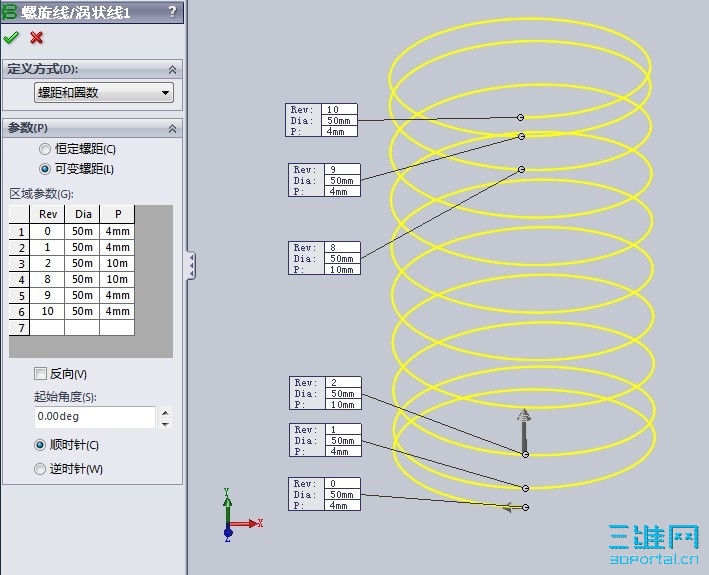
Task: Collapse the 参数(P) section
Action: pyautogui.click(x=172, y=129)
